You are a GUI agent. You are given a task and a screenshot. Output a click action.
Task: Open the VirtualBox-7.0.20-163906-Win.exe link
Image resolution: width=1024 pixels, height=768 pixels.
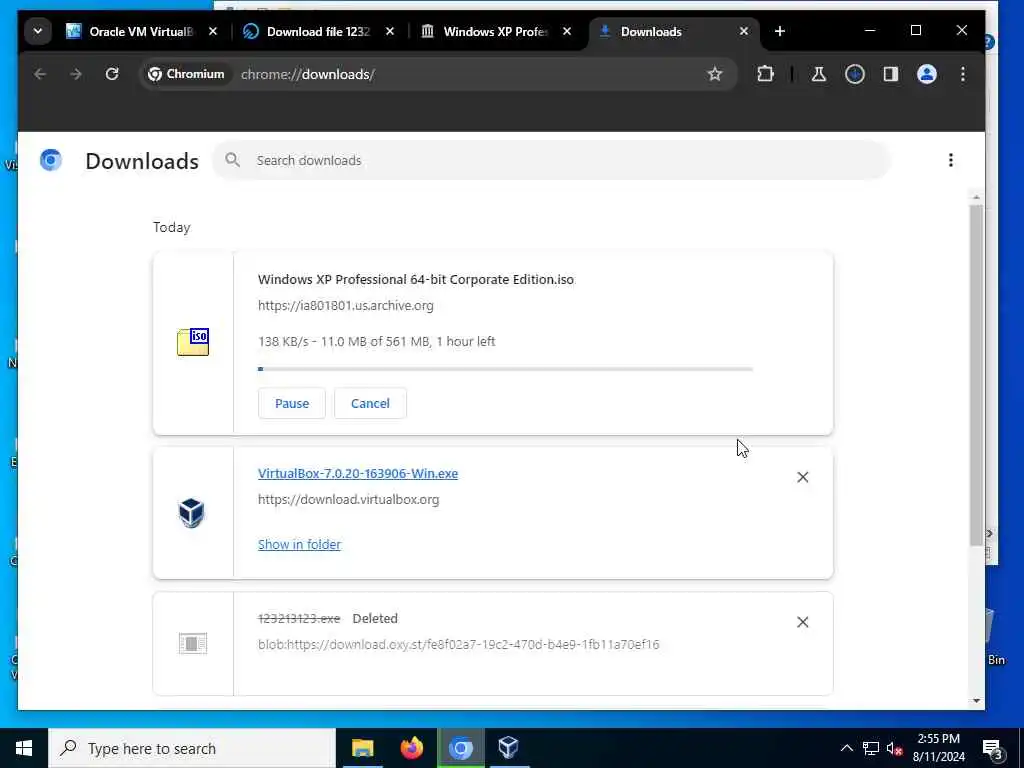pos(358,473)
